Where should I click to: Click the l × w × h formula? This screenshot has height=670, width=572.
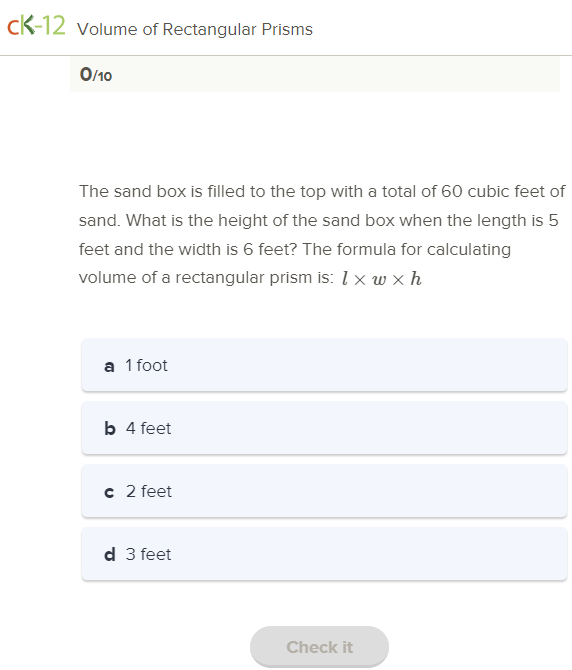[381, 279]
